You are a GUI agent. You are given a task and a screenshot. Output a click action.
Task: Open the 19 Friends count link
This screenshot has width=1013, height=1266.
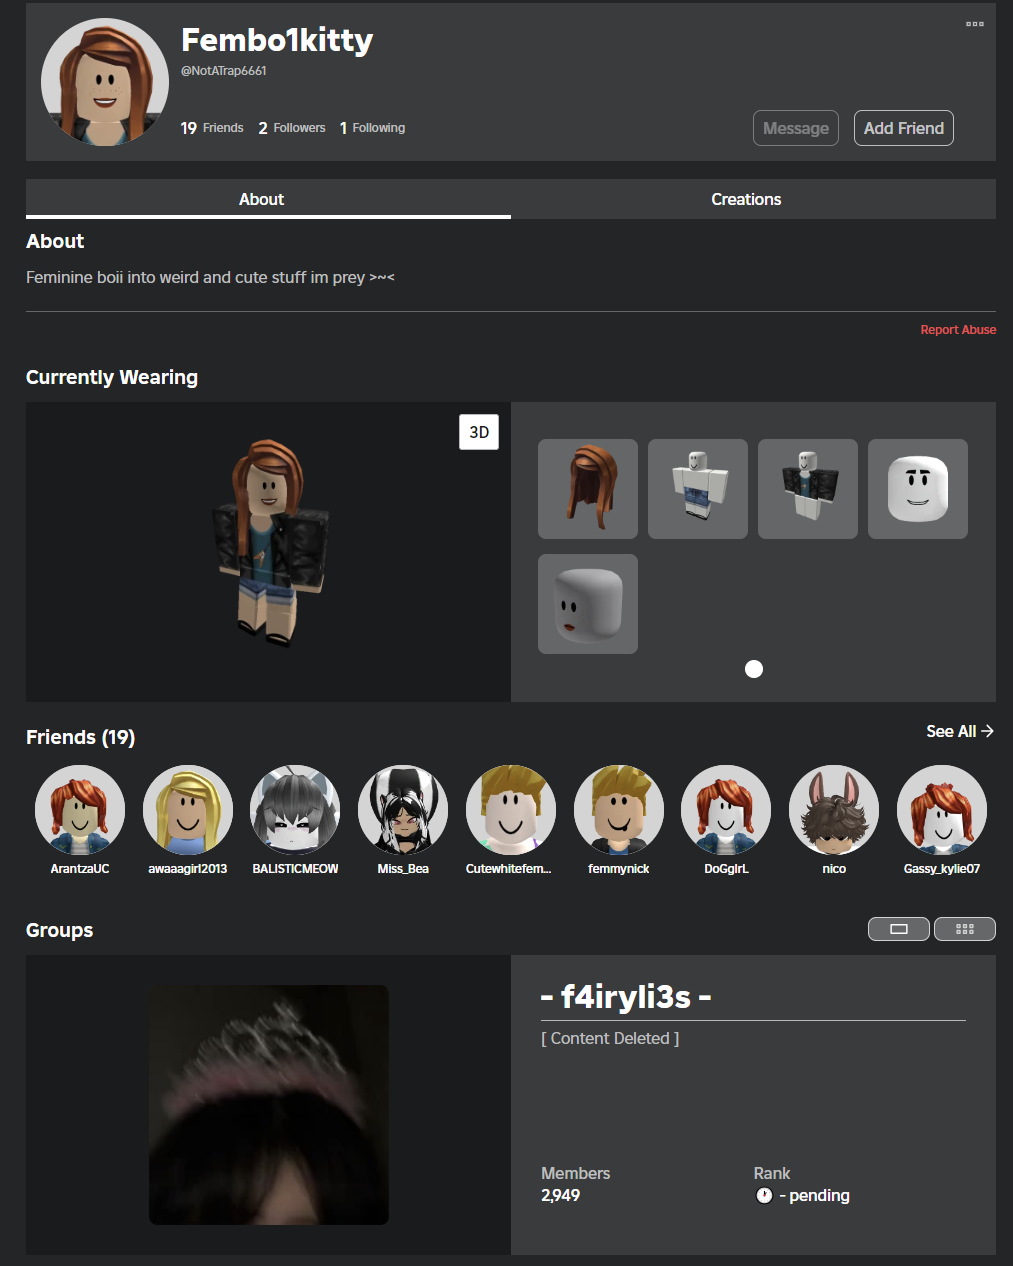pos(212,128)
